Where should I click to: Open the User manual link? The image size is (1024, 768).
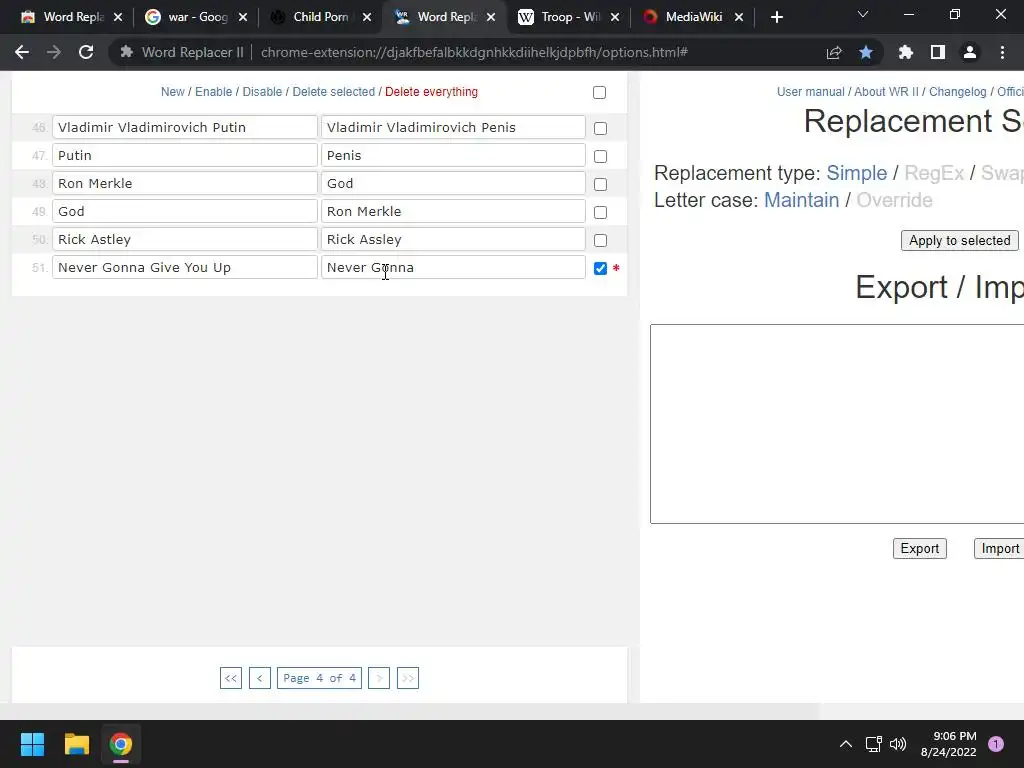[810, 92]
